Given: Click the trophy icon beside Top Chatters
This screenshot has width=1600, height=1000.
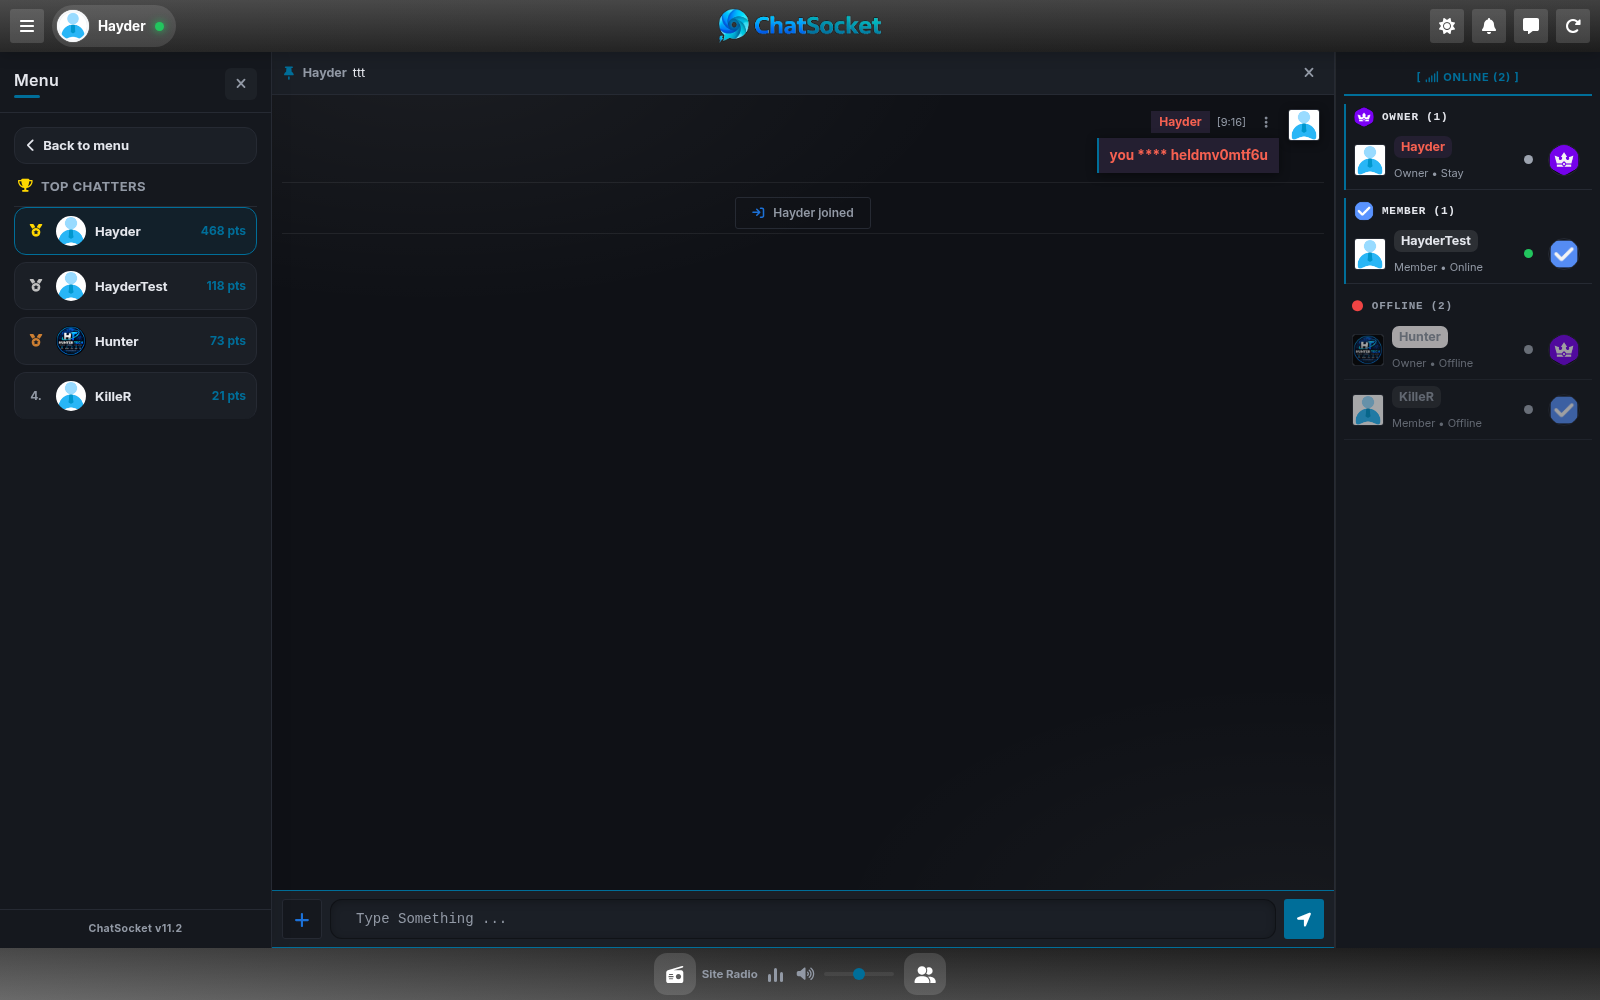Looking at the screenshot, I should [25, 186].
